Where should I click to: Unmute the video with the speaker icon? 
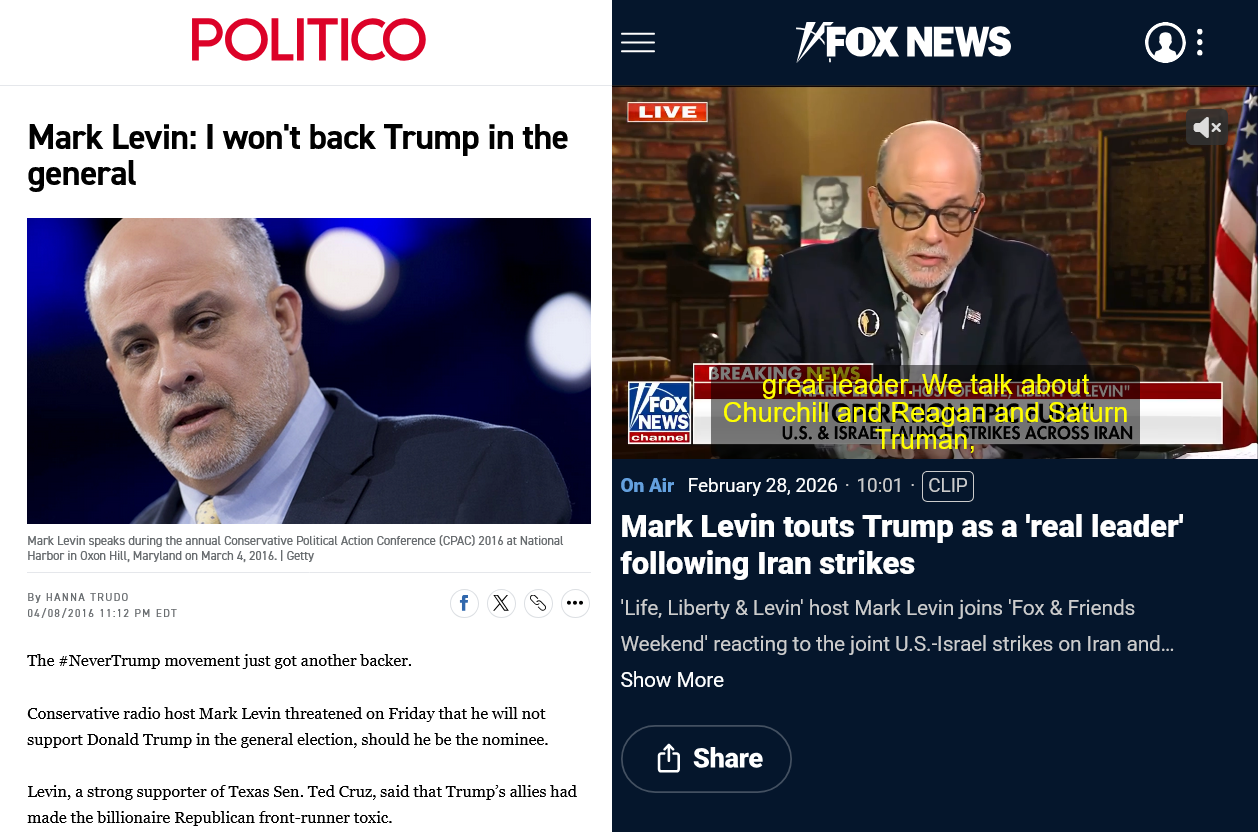coord(1207,127)
